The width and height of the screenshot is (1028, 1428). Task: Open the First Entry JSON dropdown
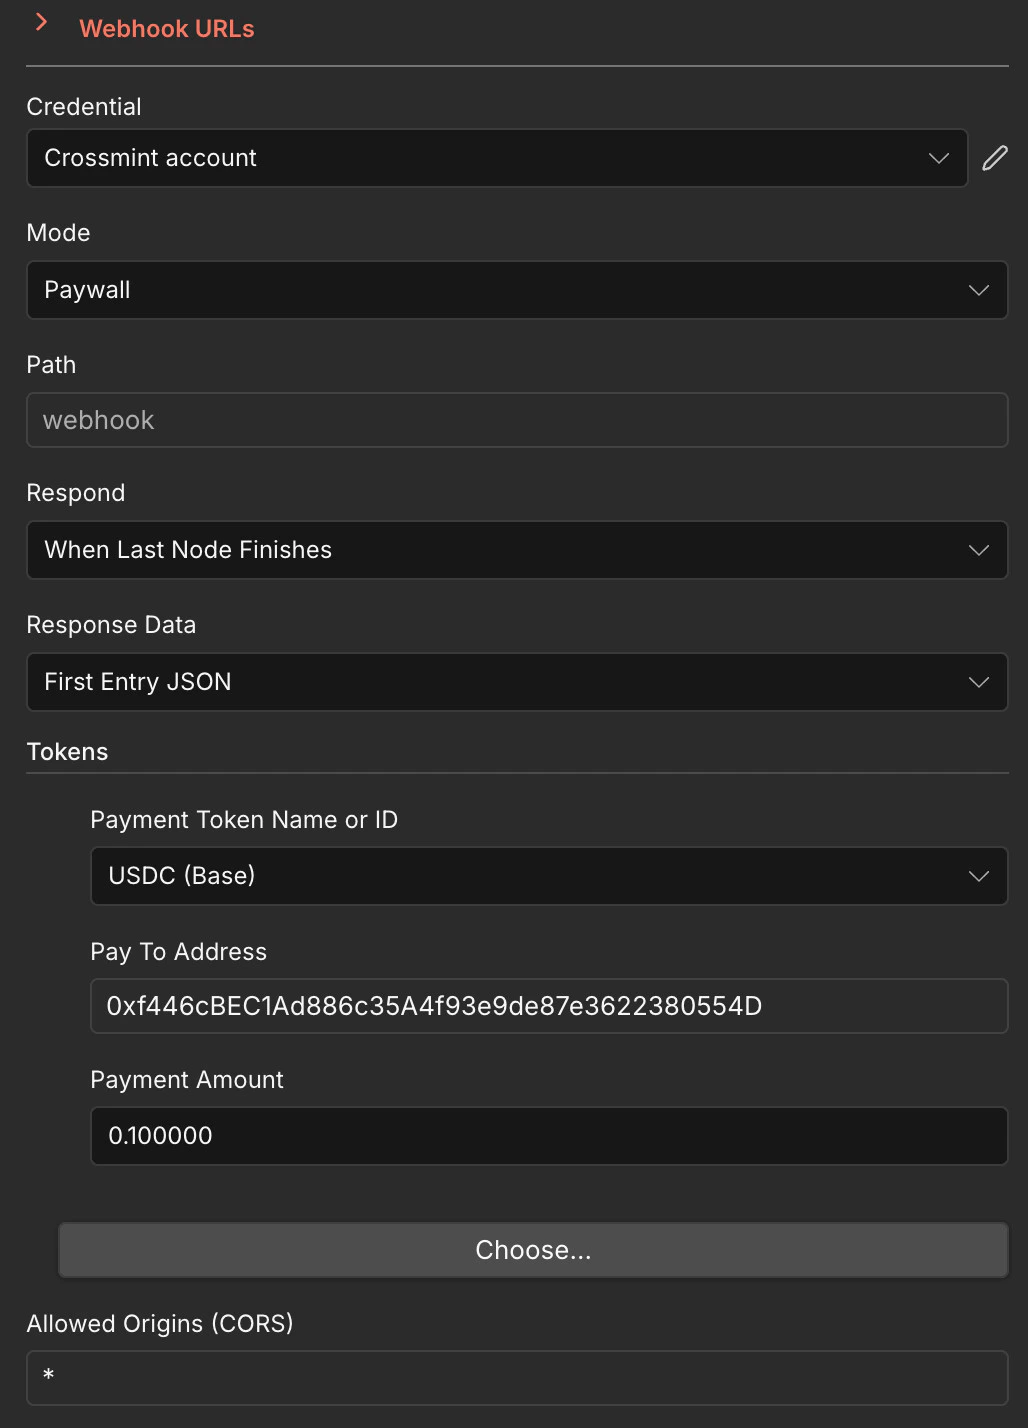click(517, 682)
